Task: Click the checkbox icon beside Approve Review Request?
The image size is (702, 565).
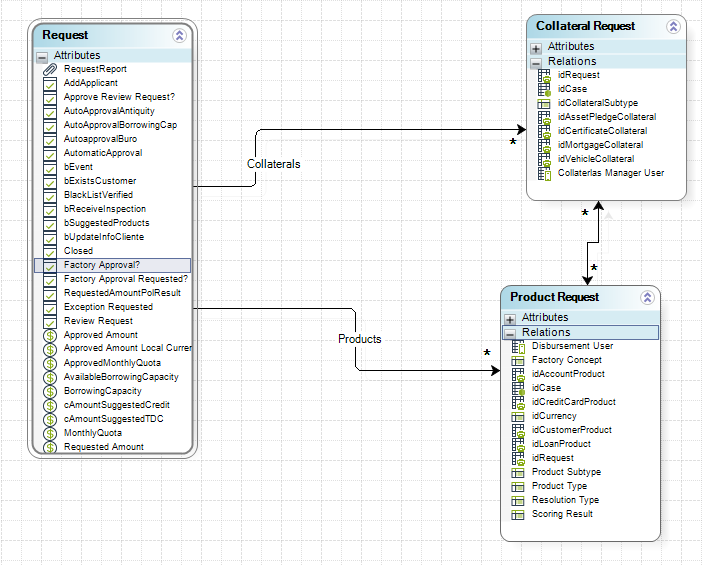Action: pos(50,98)
